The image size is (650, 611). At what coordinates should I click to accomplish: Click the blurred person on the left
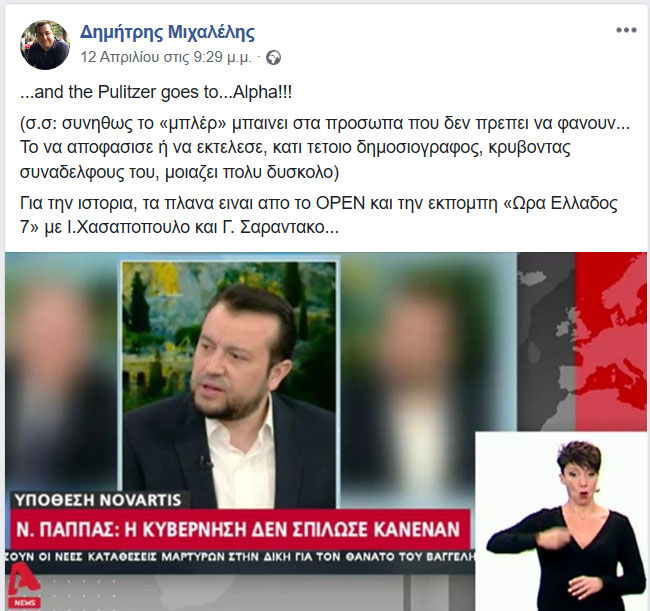[x=60, y=373]
